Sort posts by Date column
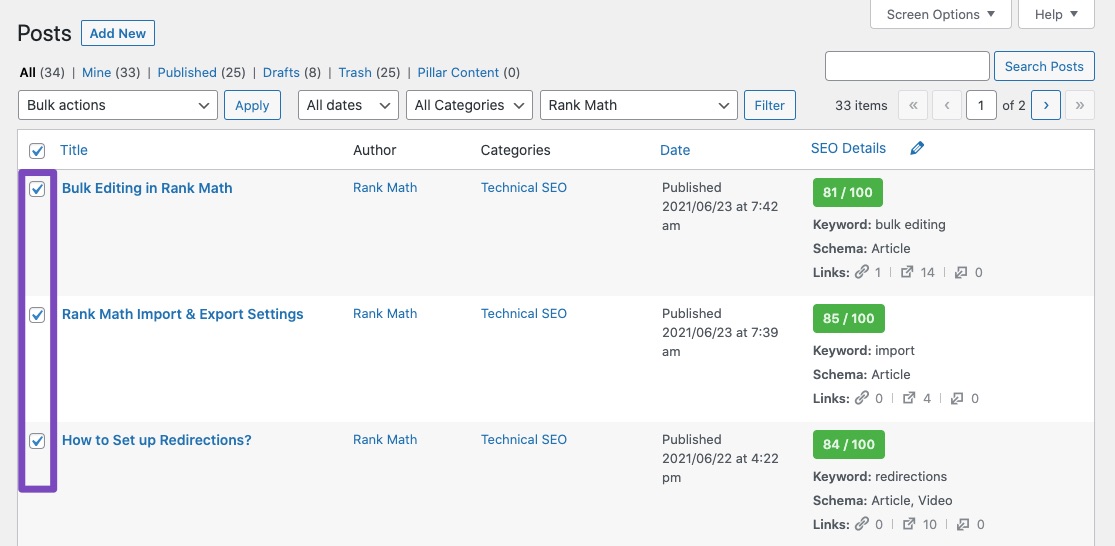Screen dimensions: 1115x546 click(x=675, y=150)
